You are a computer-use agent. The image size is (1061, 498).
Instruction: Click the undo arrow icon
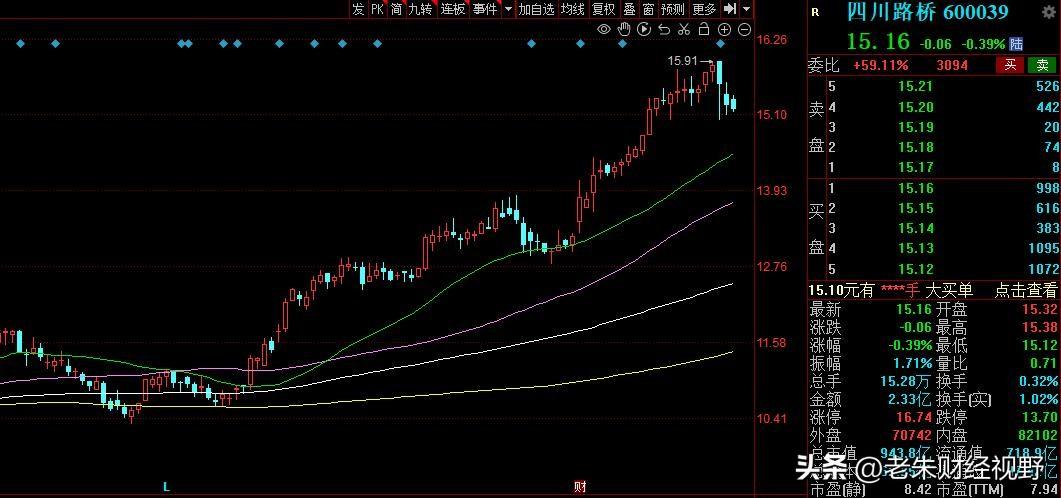[x=664, y=29]
